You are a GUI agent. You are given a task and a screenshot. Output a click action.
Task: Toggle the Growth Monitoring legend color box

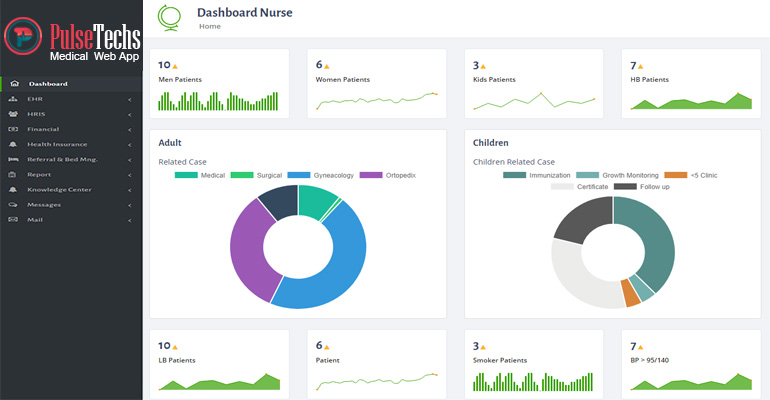pos(587,175)
